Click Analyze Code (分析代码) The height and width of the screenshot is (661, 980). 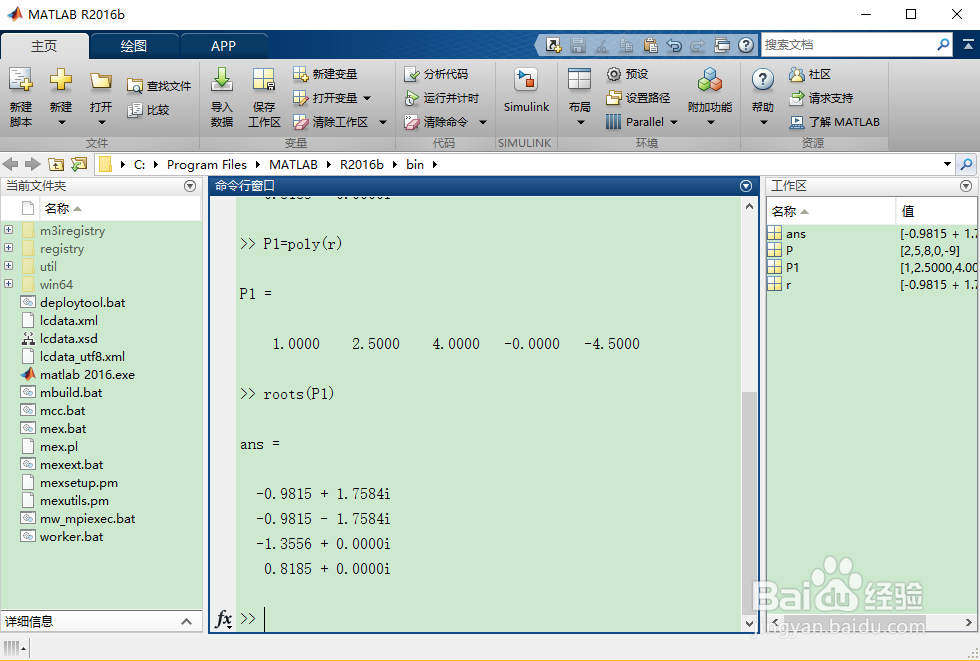coord(436,74)
